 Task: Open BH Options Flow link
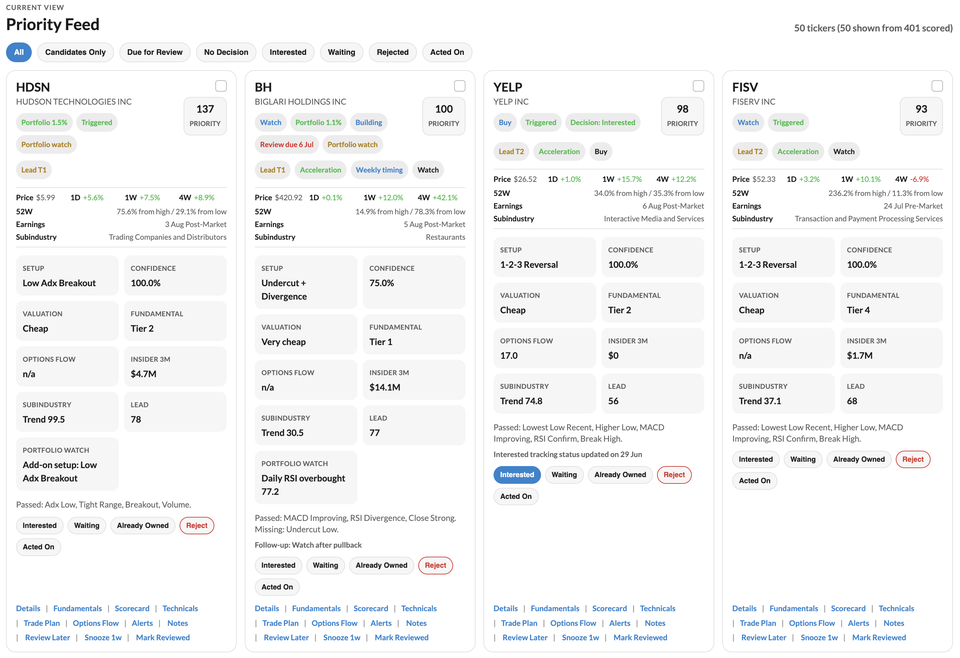334,623
